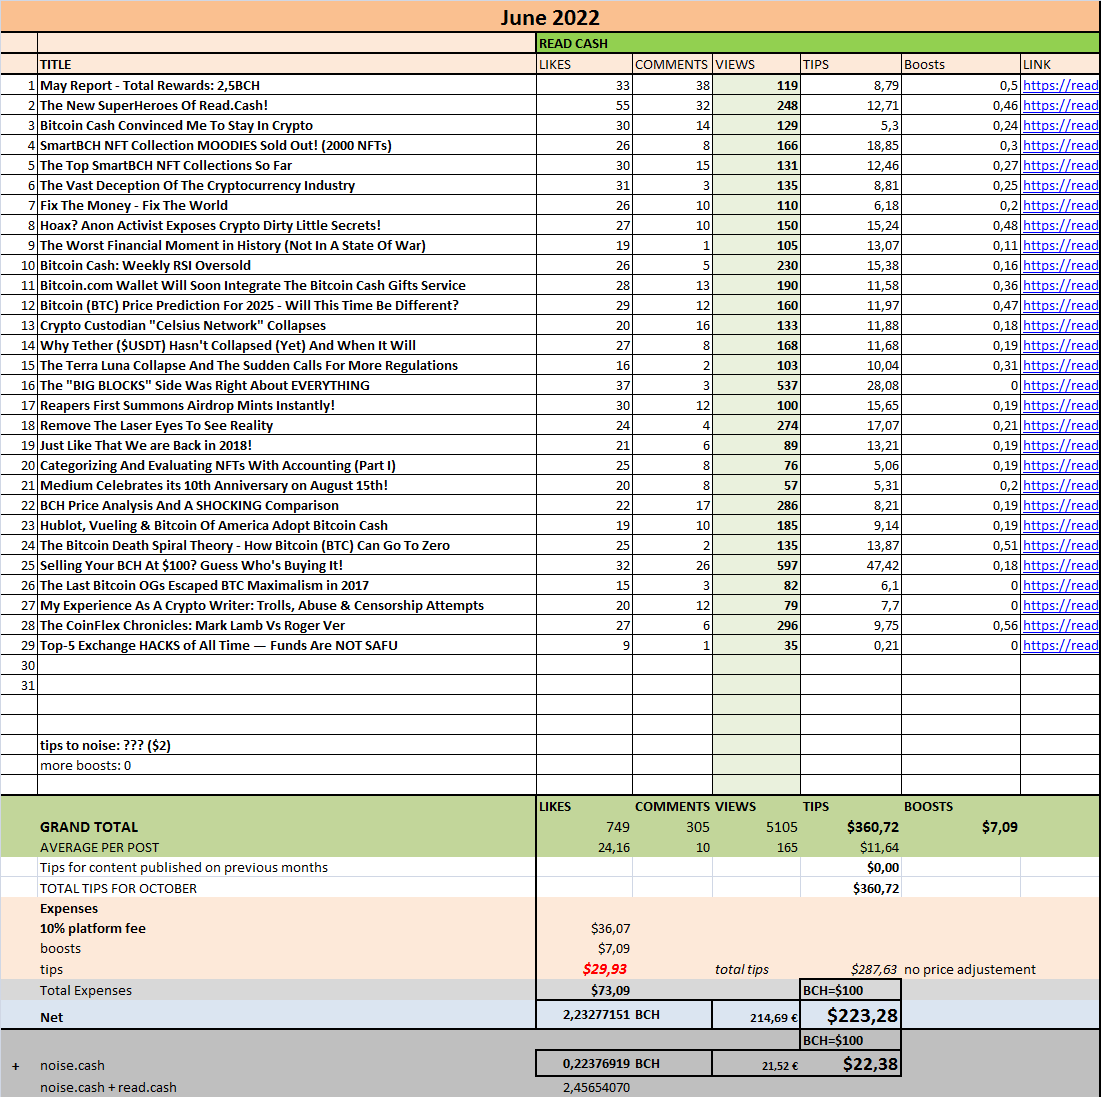Screen dimensions: 1101x1097
Task: Select the READ CASH header cell
Action: (818, 44)
